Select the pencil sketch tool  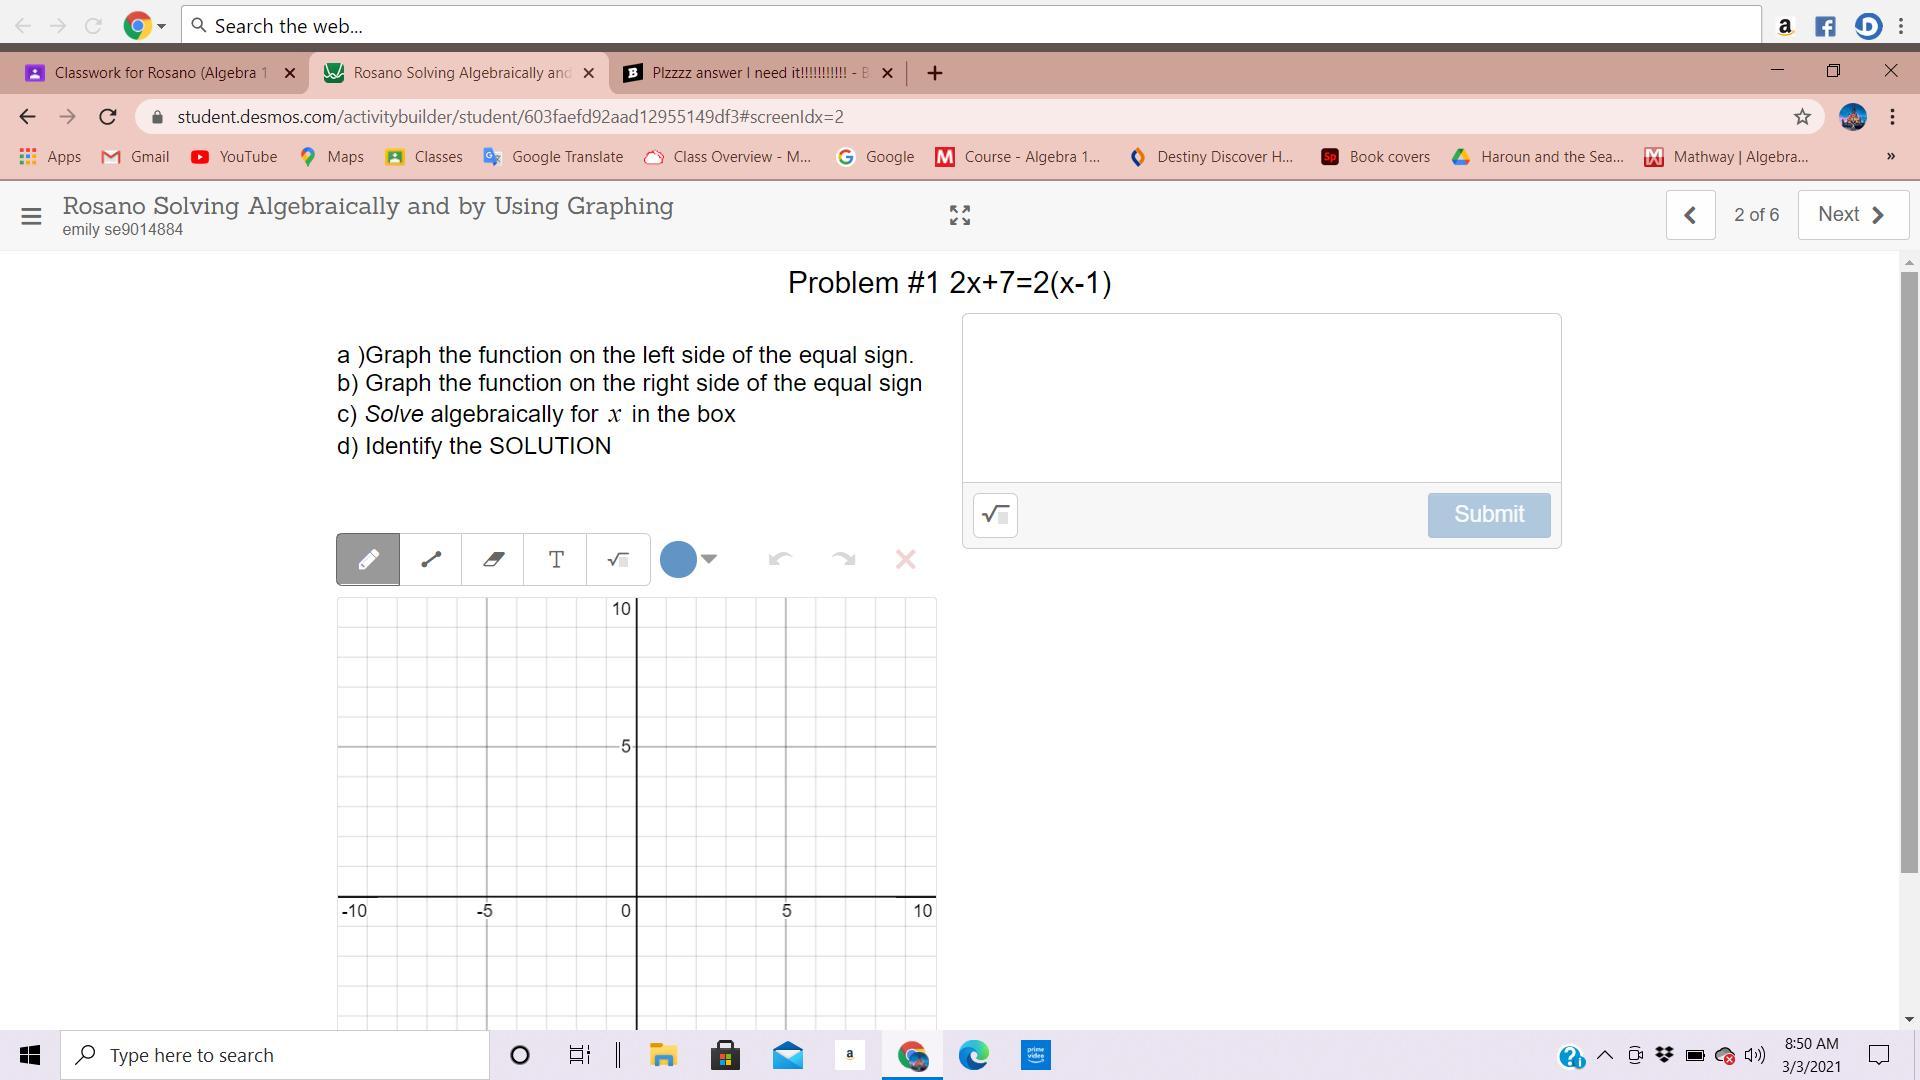point(368,559)
